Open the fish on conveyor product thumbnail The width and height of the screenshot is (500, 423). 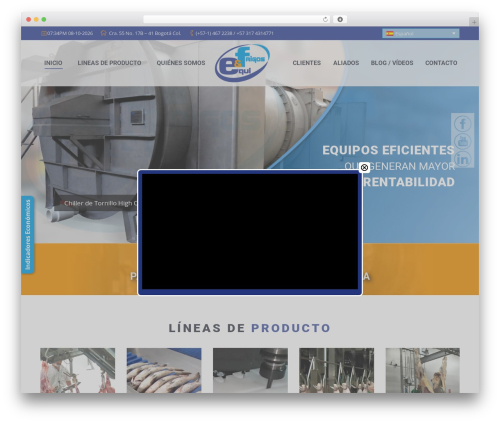[164, 370]
